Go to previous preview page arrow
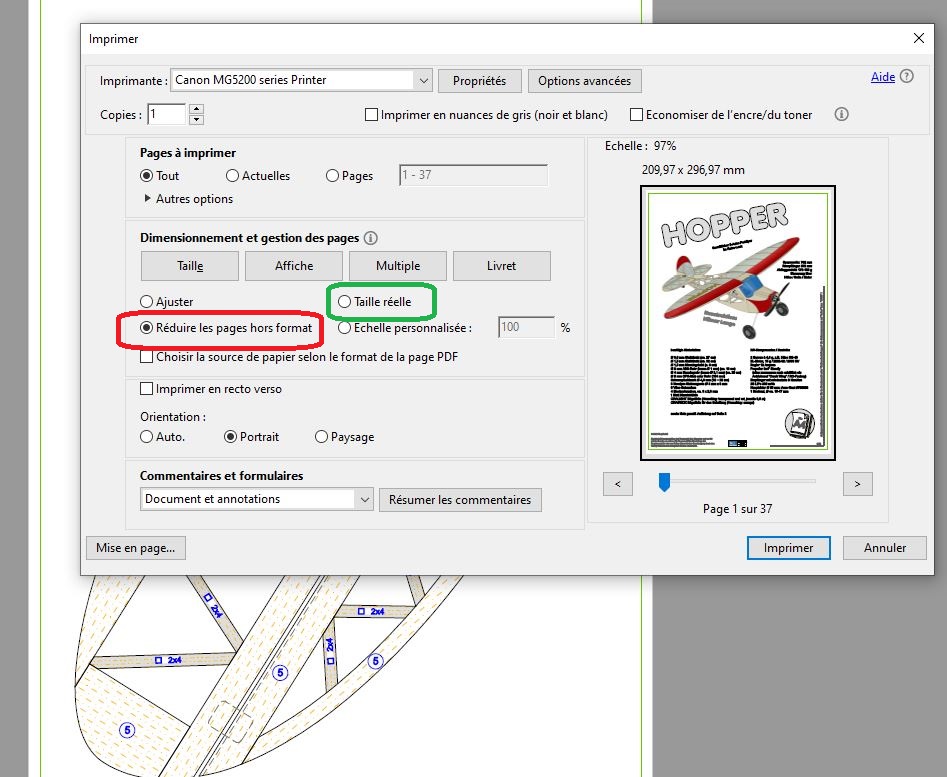947x777 pixels. (618, 484)
